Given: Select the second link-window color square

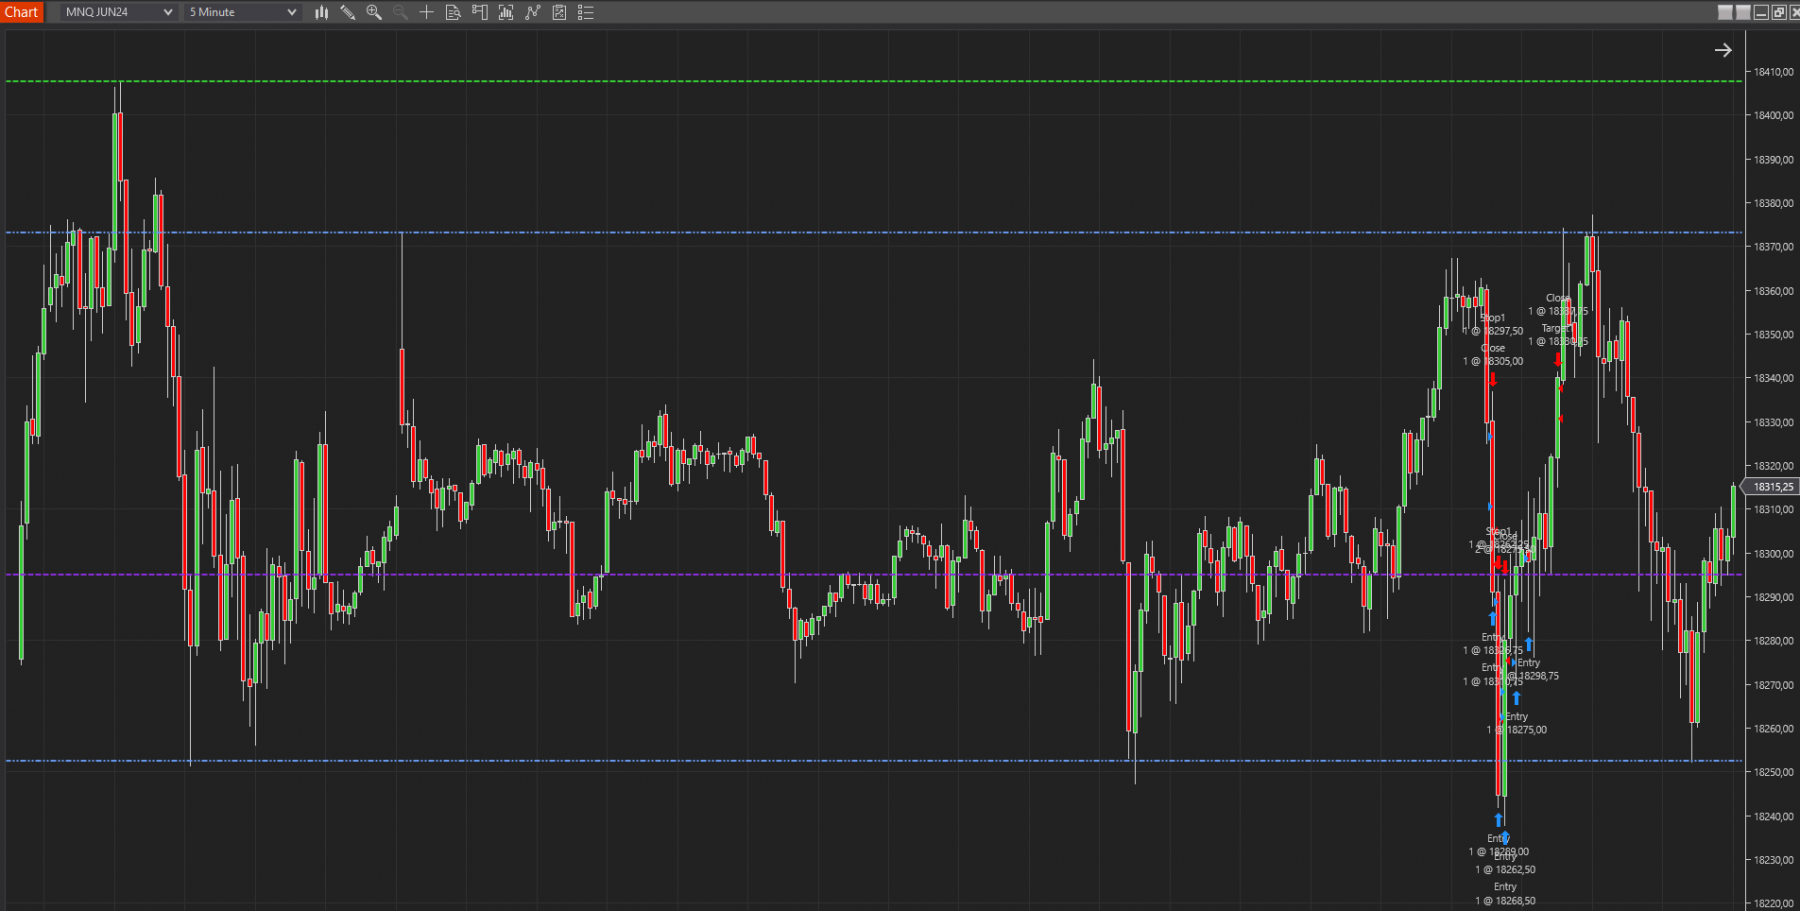Looking at the screenshot, I should [1743, 12].
